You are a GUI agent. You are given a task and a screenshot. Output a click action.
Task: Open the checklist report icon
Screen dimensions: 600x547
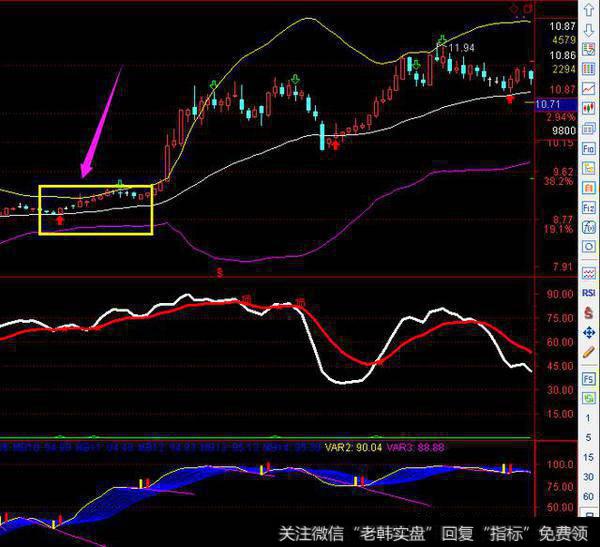click(589, 49)
